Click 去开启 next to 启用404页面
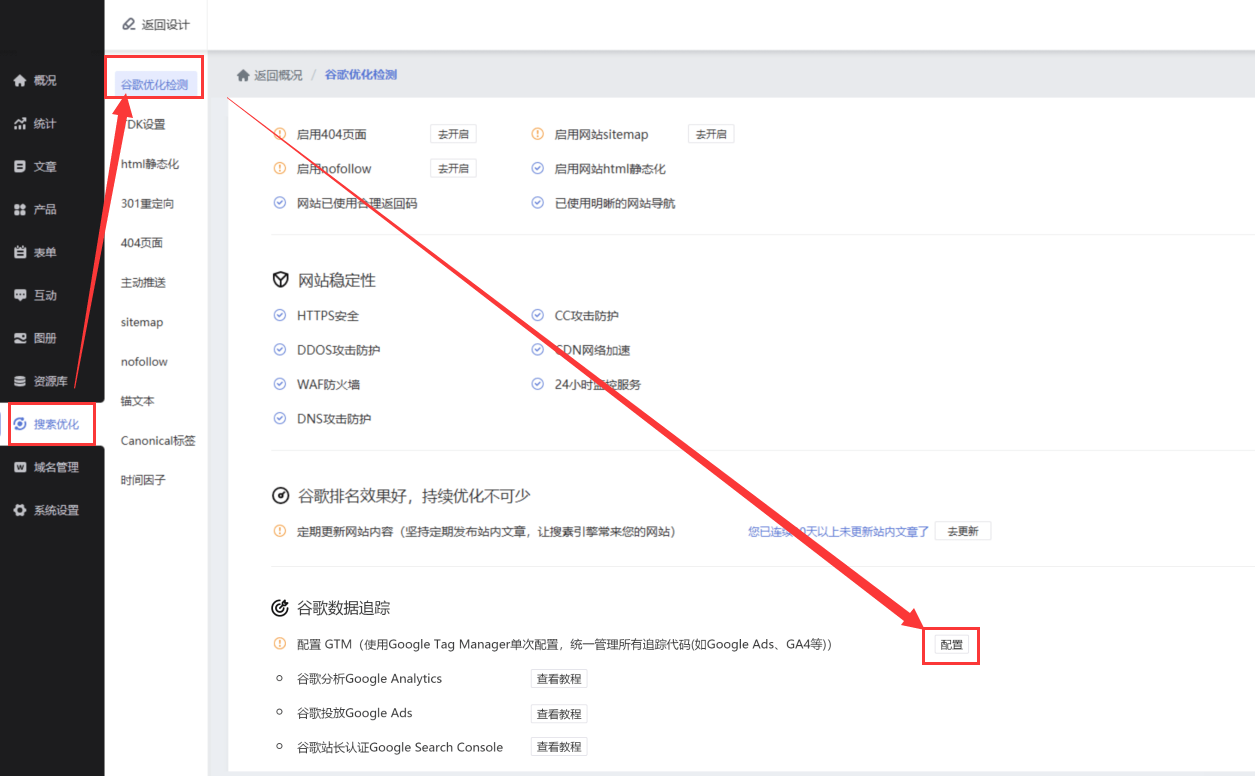The height and width of the screenshot is (776, 1255). [453, 134]
